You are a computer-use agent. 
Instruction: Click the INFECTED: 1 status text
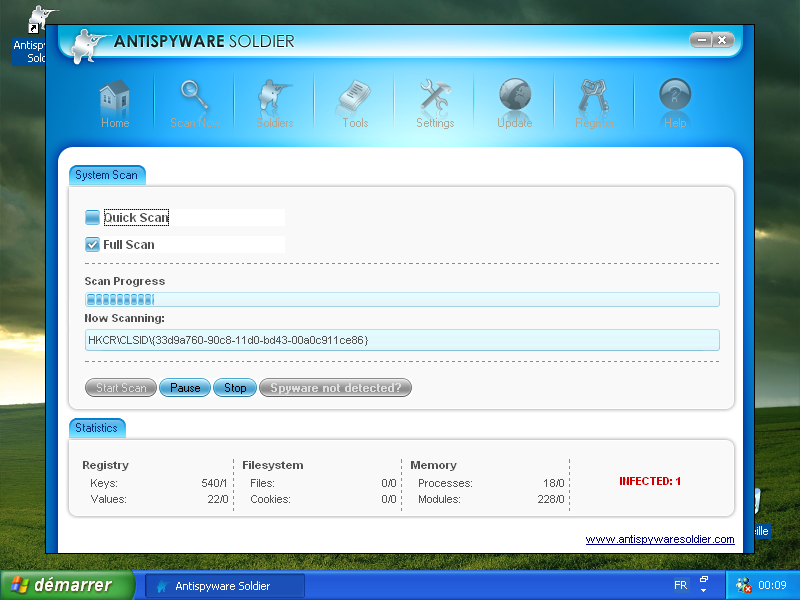[x=650, y=481]
